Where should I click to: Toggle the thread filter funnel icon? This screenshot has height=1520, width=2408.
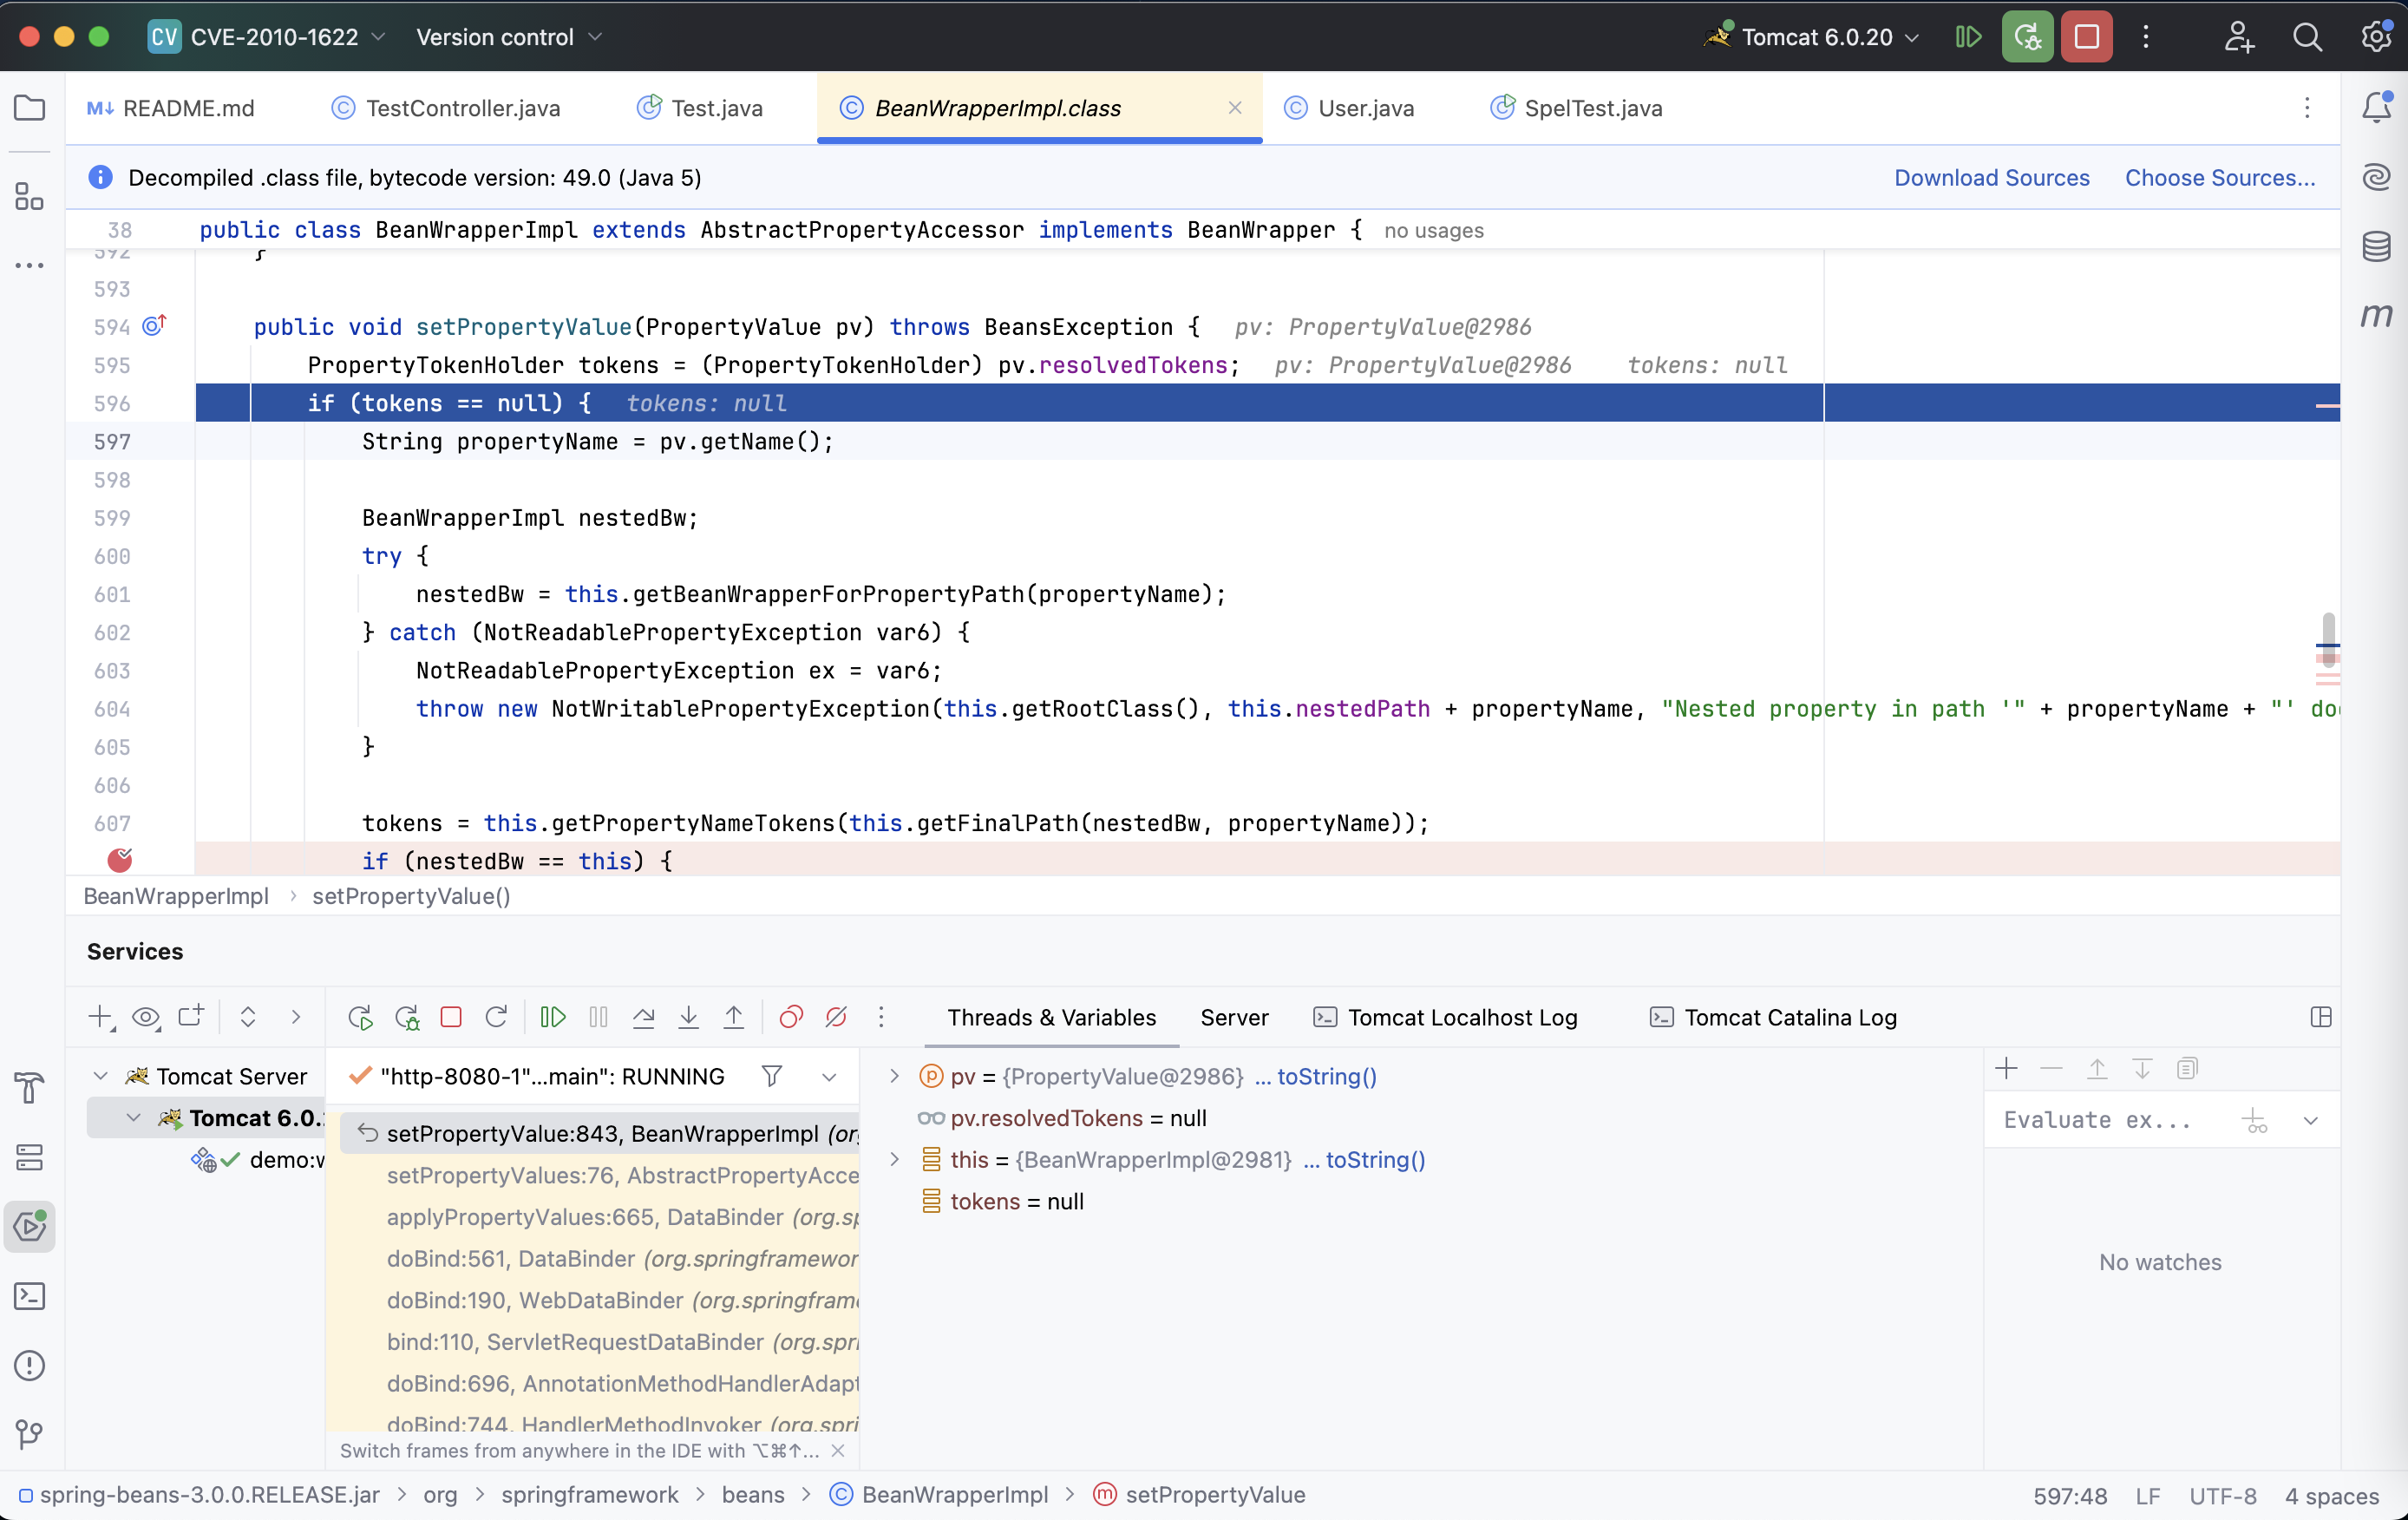(x=771, y=1076)
